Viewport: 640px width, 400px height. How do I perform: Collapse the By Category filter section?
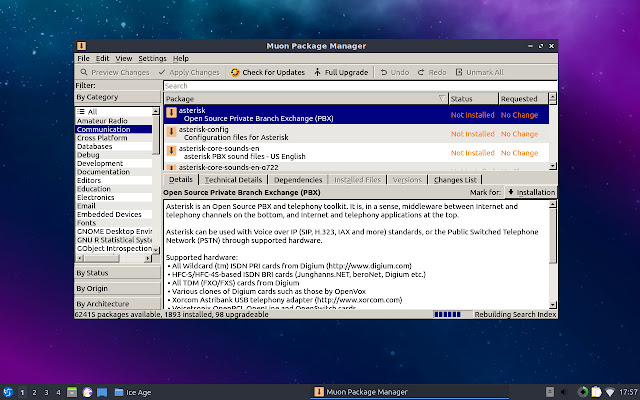pyautogui.click(x=118, y=97)
